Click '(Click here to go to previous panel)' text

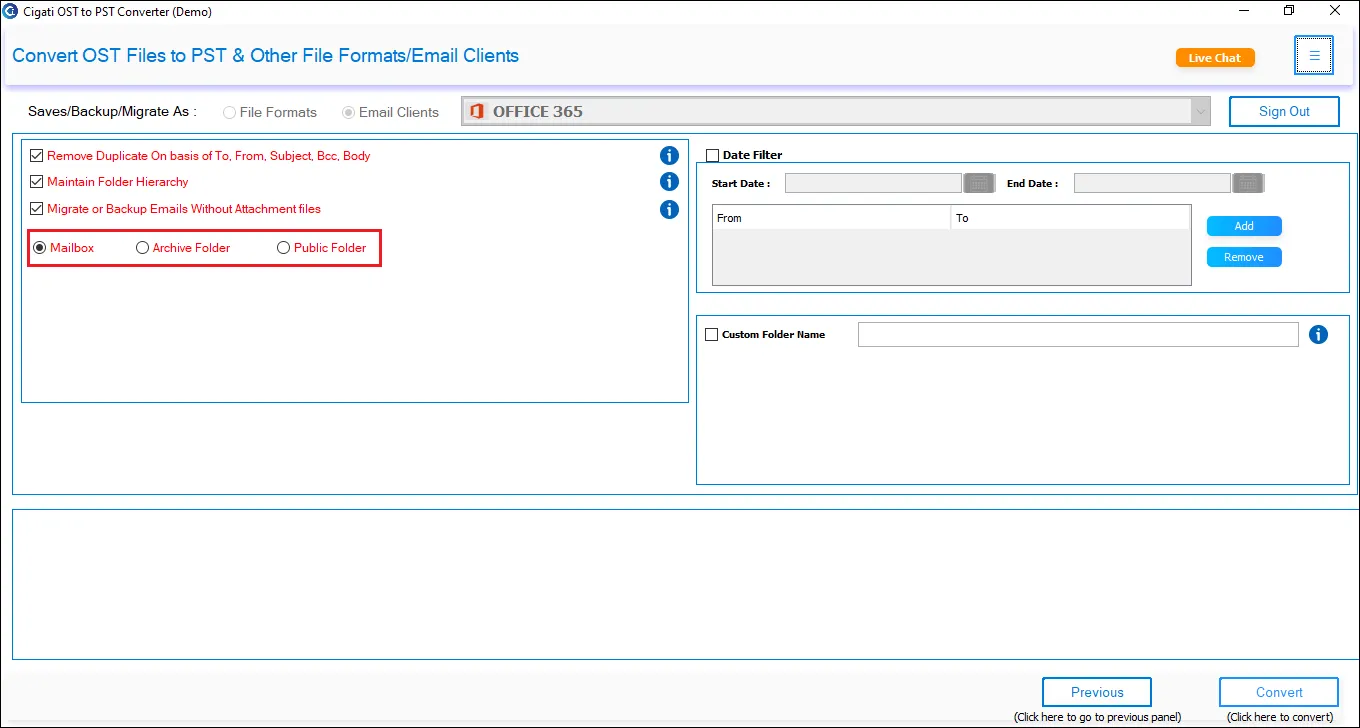(1097, 717)
